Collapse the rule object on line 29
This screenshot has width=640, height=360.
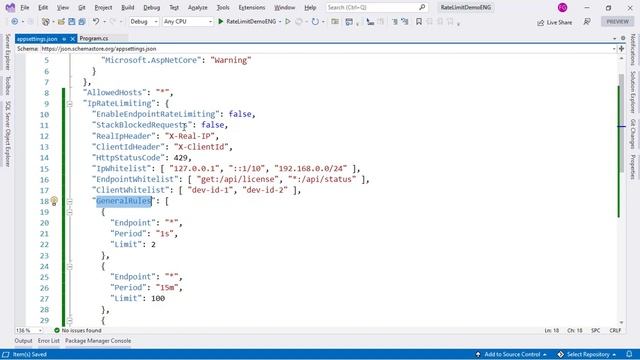coord(70,321)
